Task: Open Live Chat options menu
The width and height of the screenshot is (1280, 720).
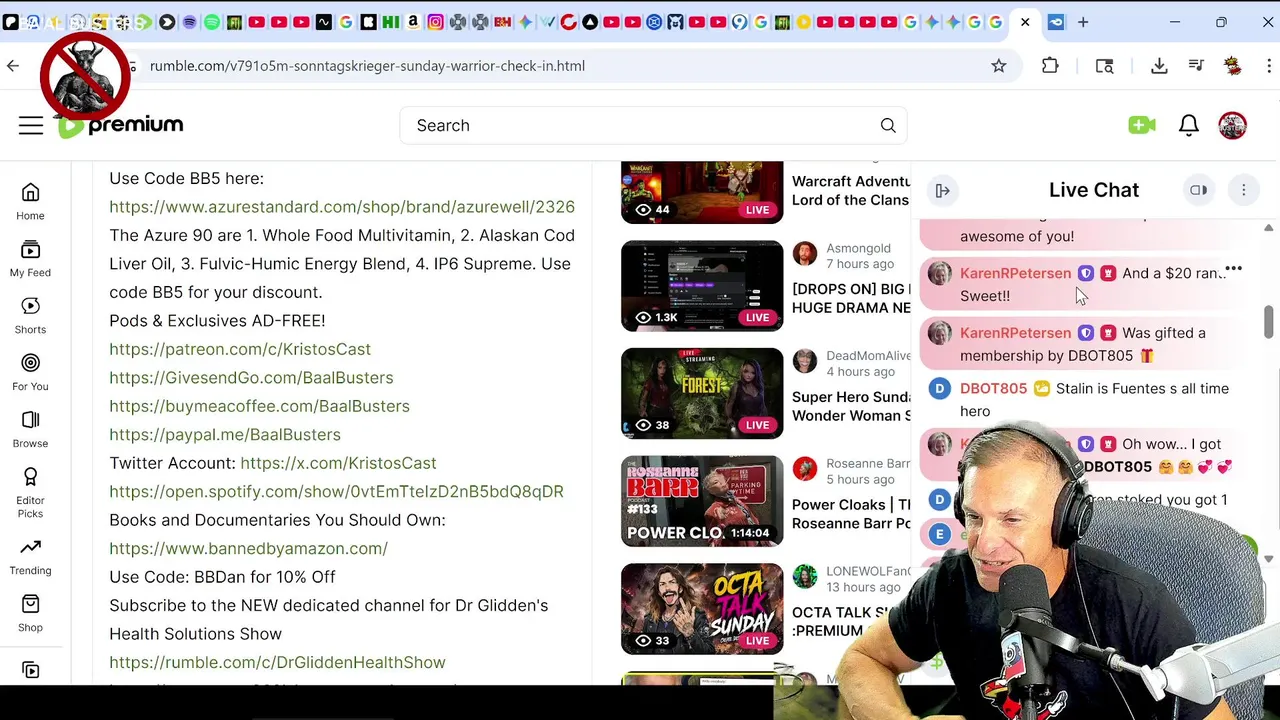Action: click(x=1243, y=190)
